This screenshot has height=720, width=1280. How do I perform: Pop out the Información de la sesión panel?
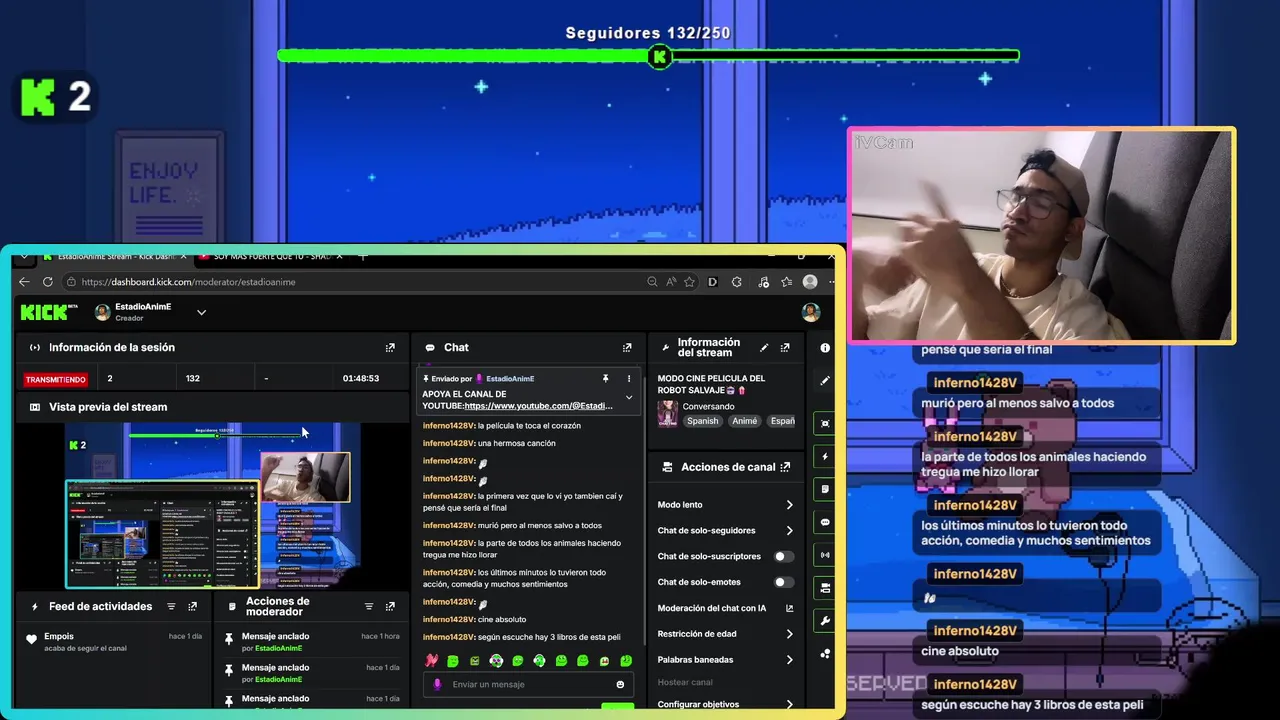click(390, 347)
